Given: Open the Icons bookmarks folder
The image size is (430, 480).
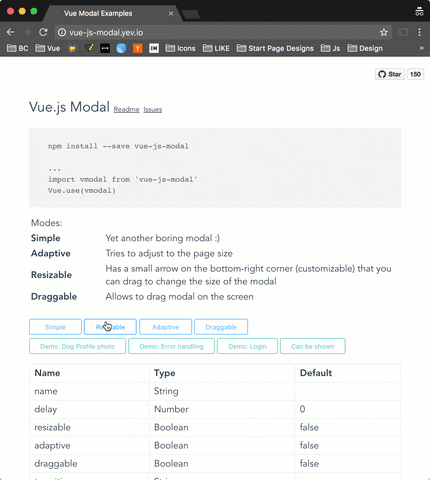Looking at the screenshot, I should coord(180,48).
